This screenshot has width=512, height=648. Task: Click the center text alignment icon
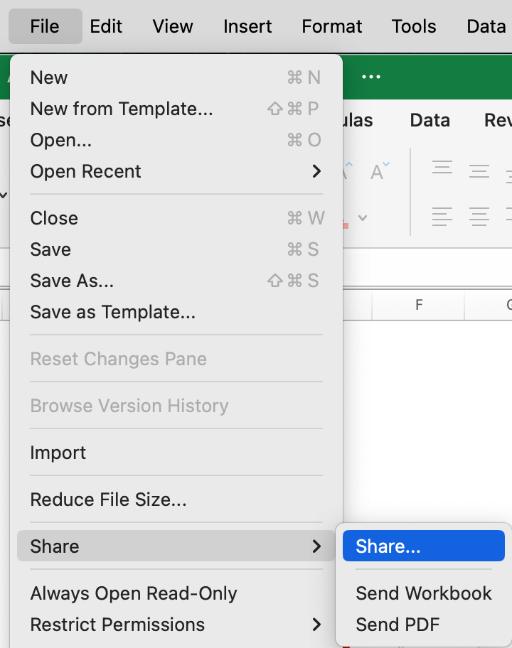[479, 217]
